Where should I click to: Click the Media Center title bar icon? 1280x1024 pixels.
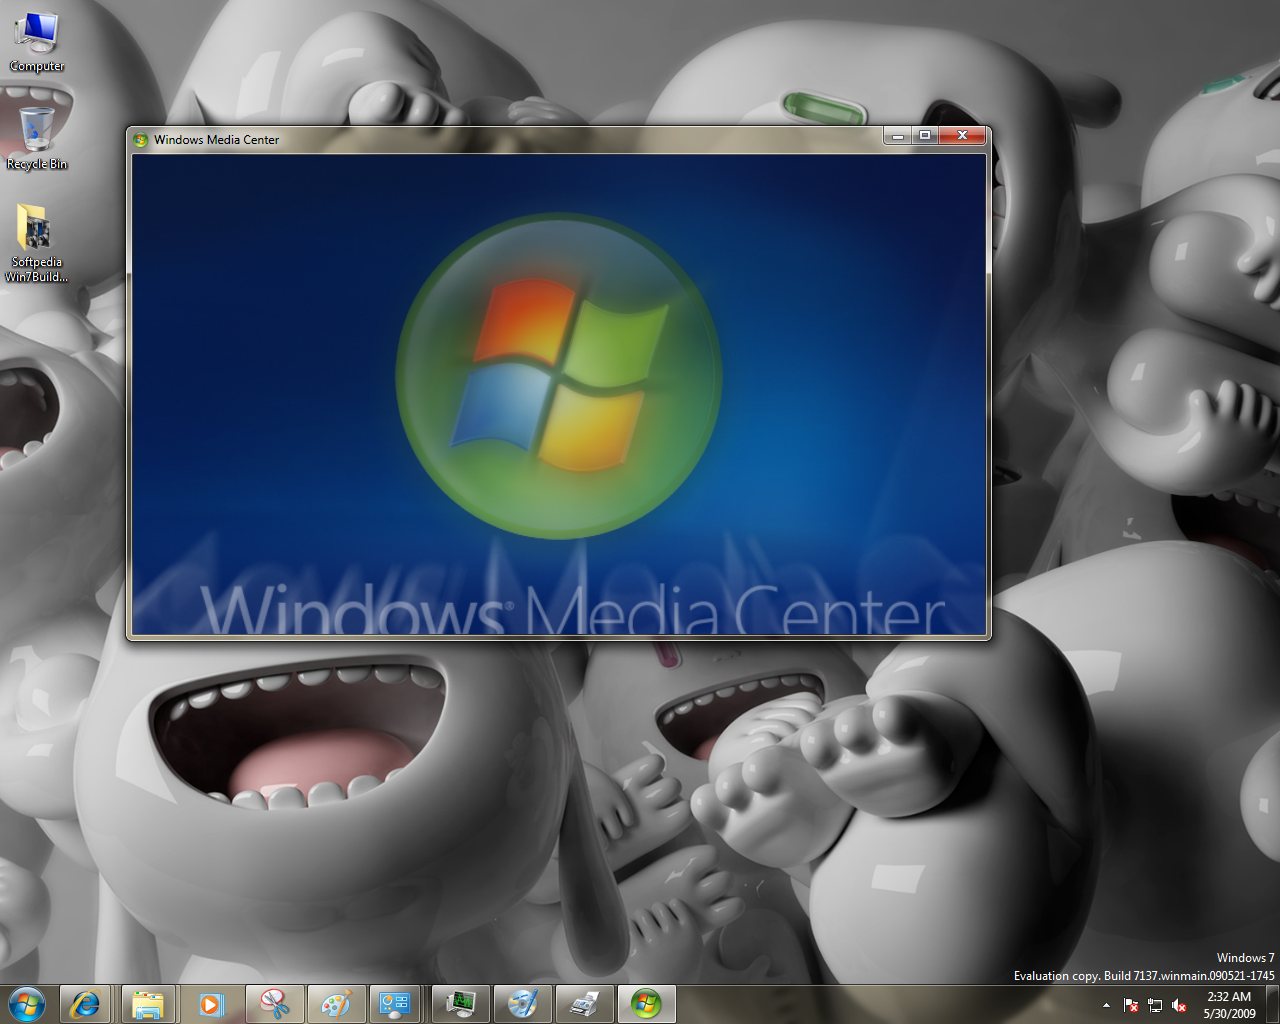coord(141,139)
